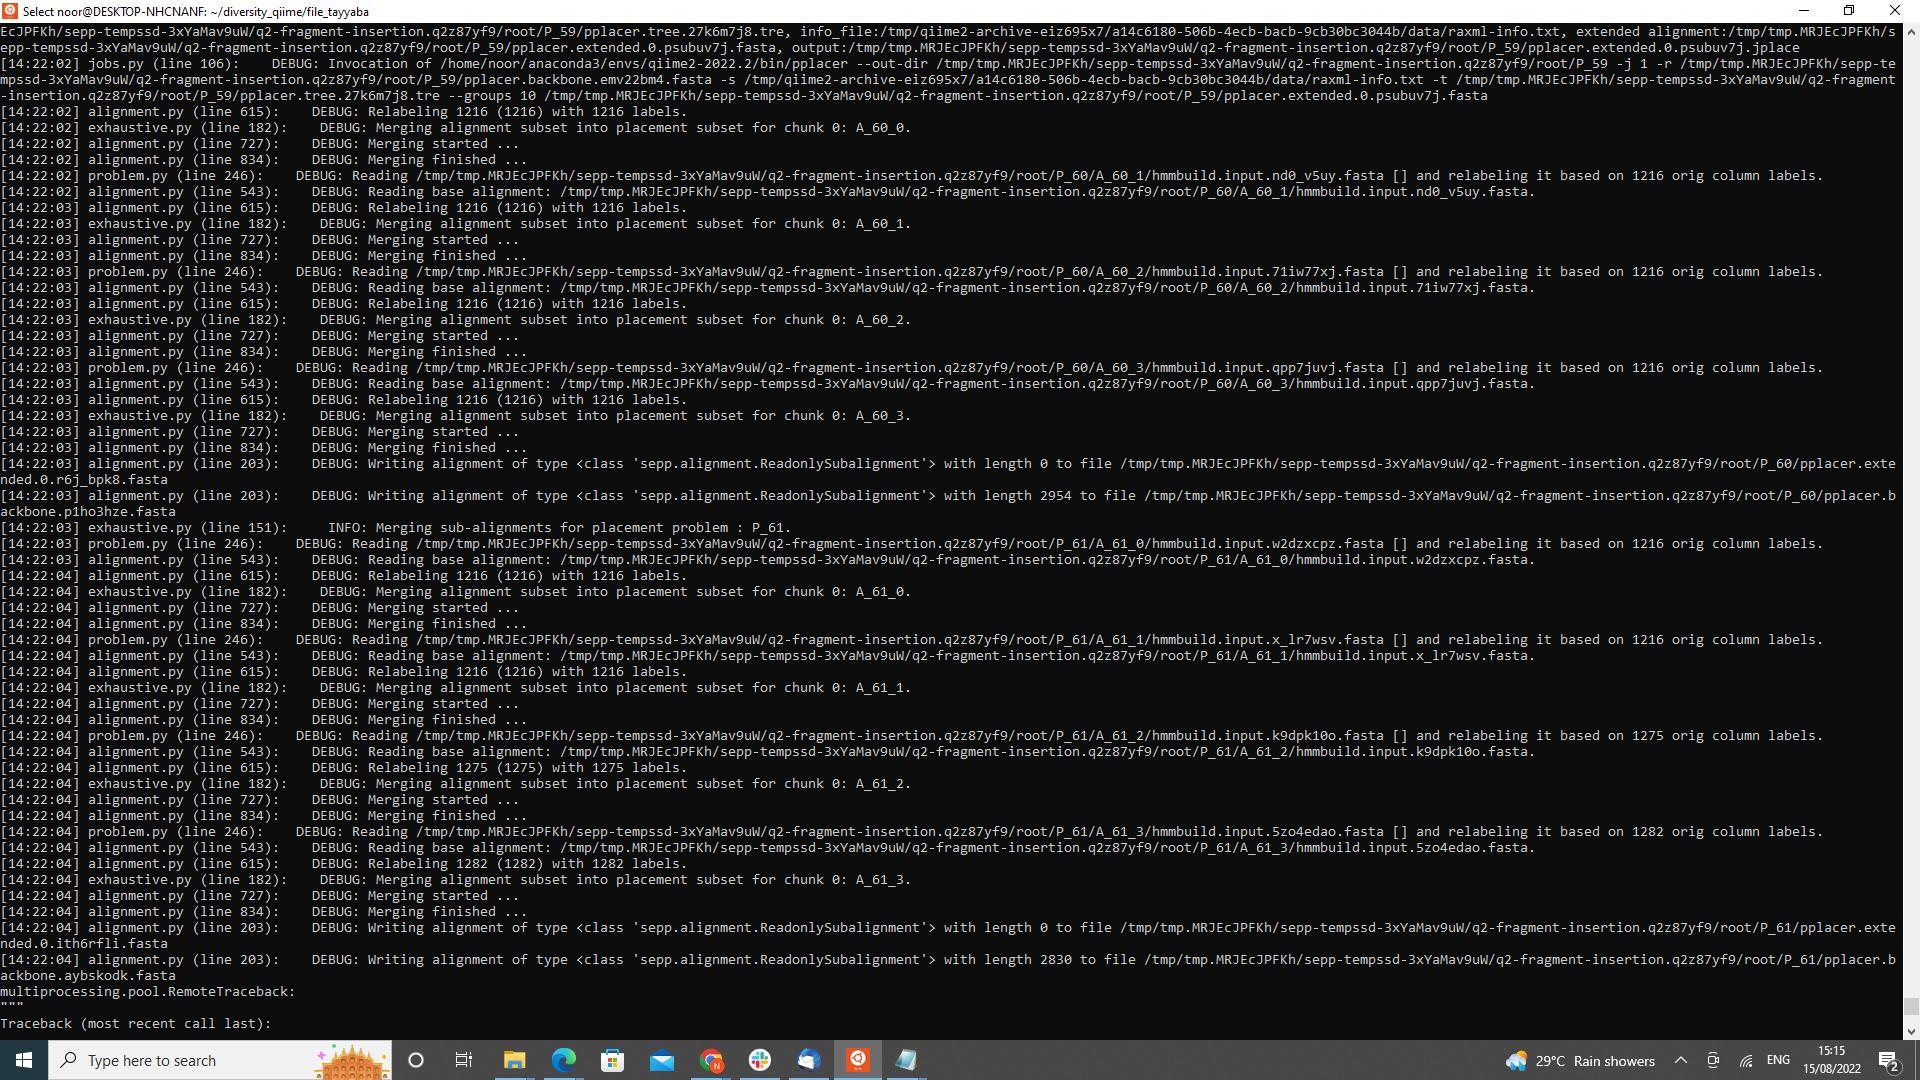The image size is (1920, 1080).
Task: Open Thunderbird from the taskbar
Action: 809,1060
